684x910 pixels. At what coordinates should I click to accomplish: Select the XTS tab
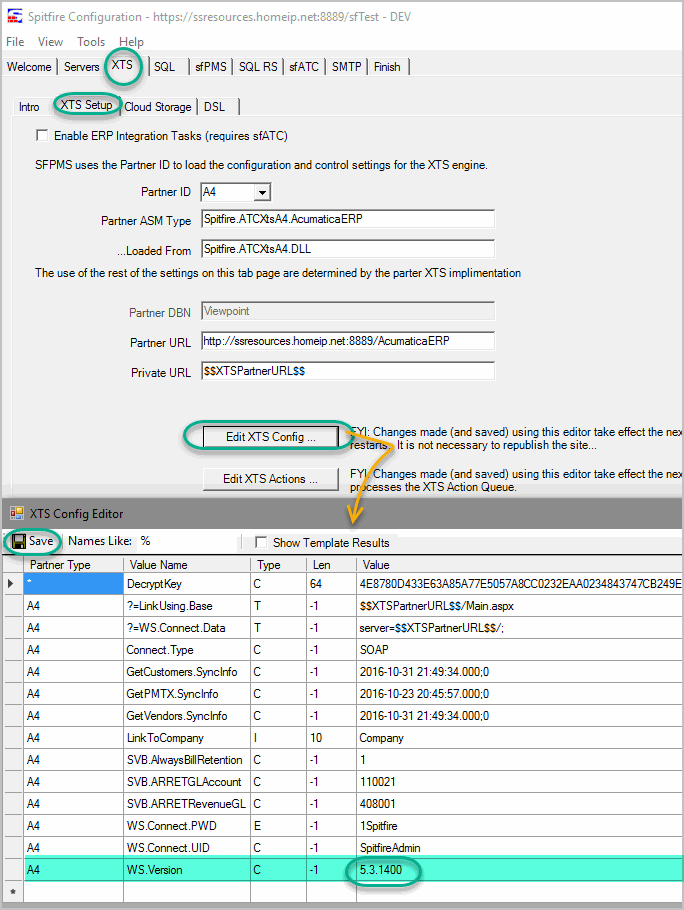pyautogui.click(x=122, y=65)
